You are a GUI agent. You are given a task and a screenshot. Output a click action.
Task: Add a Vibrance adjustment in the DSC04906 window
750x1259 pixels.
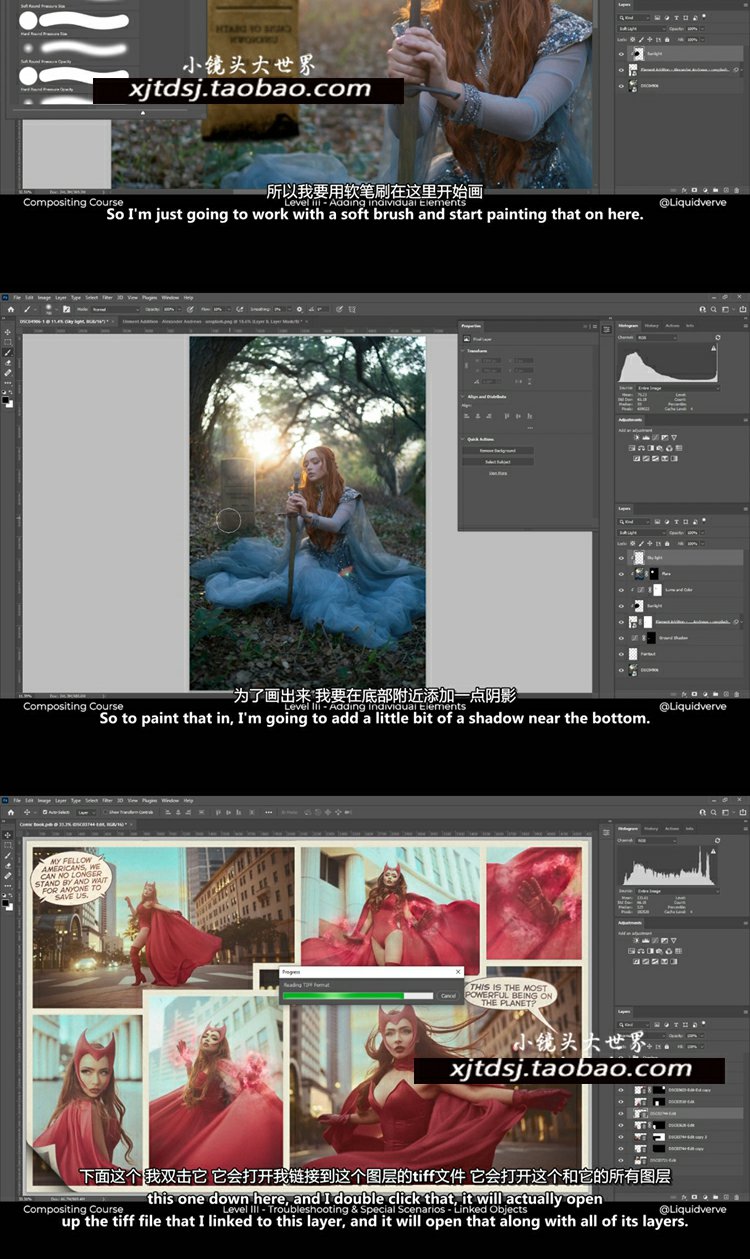click(674, 438)
